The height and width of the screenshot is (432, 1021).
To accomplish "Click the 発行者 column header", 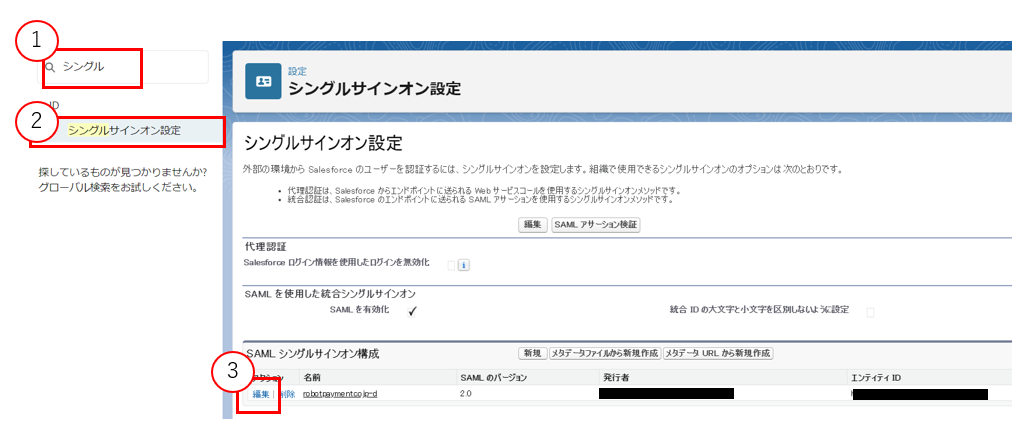I will tap(616, 377).
